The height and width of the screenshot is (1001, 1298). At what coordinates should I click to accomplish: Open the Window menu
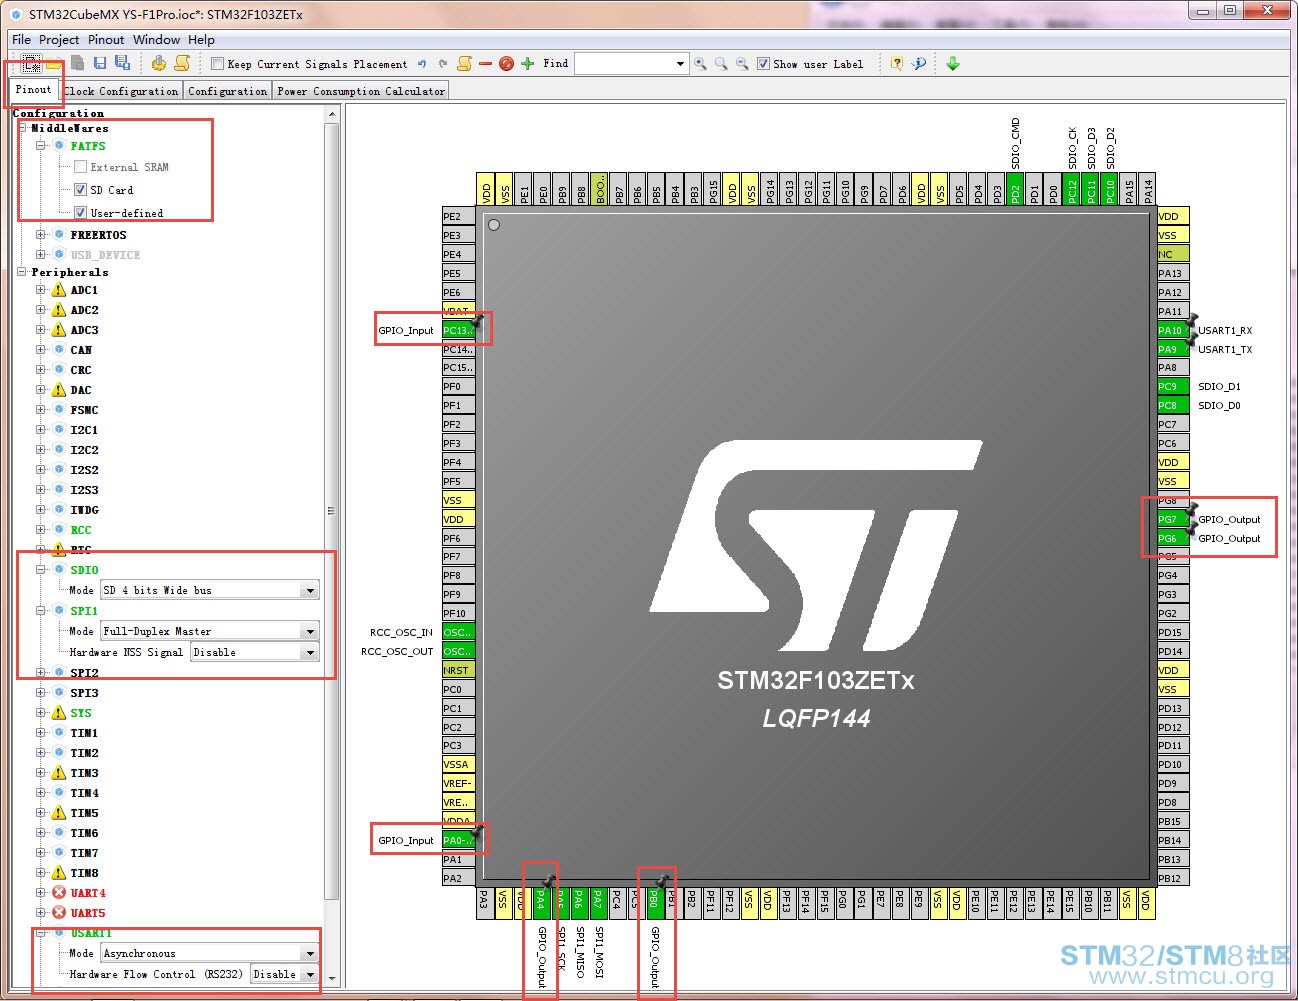pyautogui.click(x=157, y=40)
